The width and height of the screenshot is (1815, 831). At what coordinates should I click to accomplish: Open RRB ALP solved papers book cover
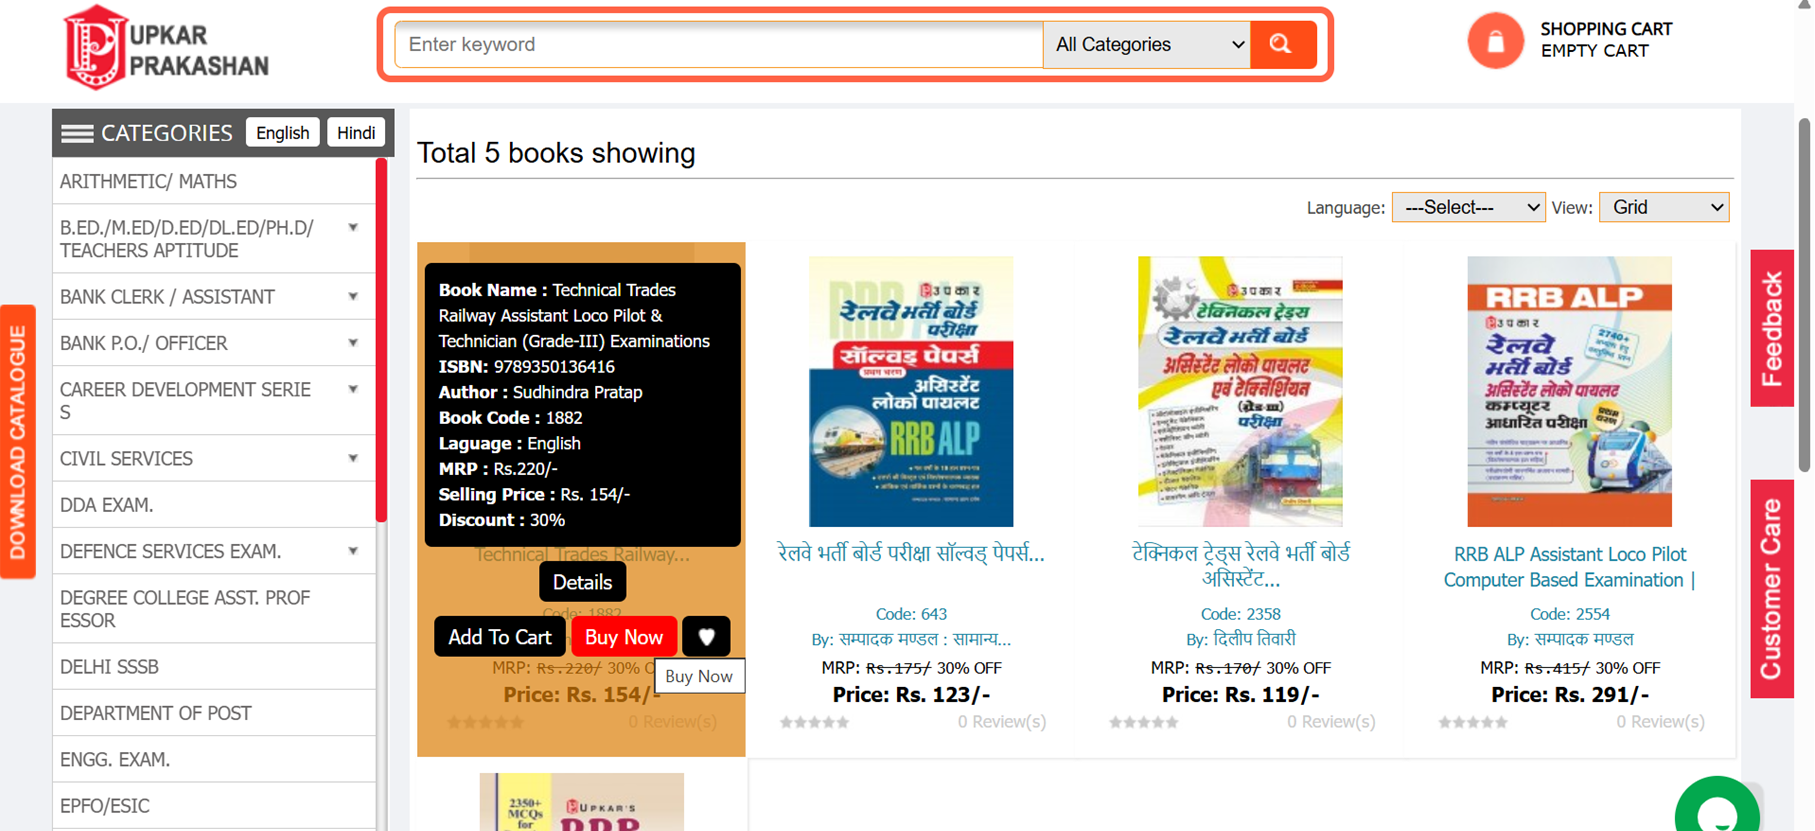[x=911, y=391]
